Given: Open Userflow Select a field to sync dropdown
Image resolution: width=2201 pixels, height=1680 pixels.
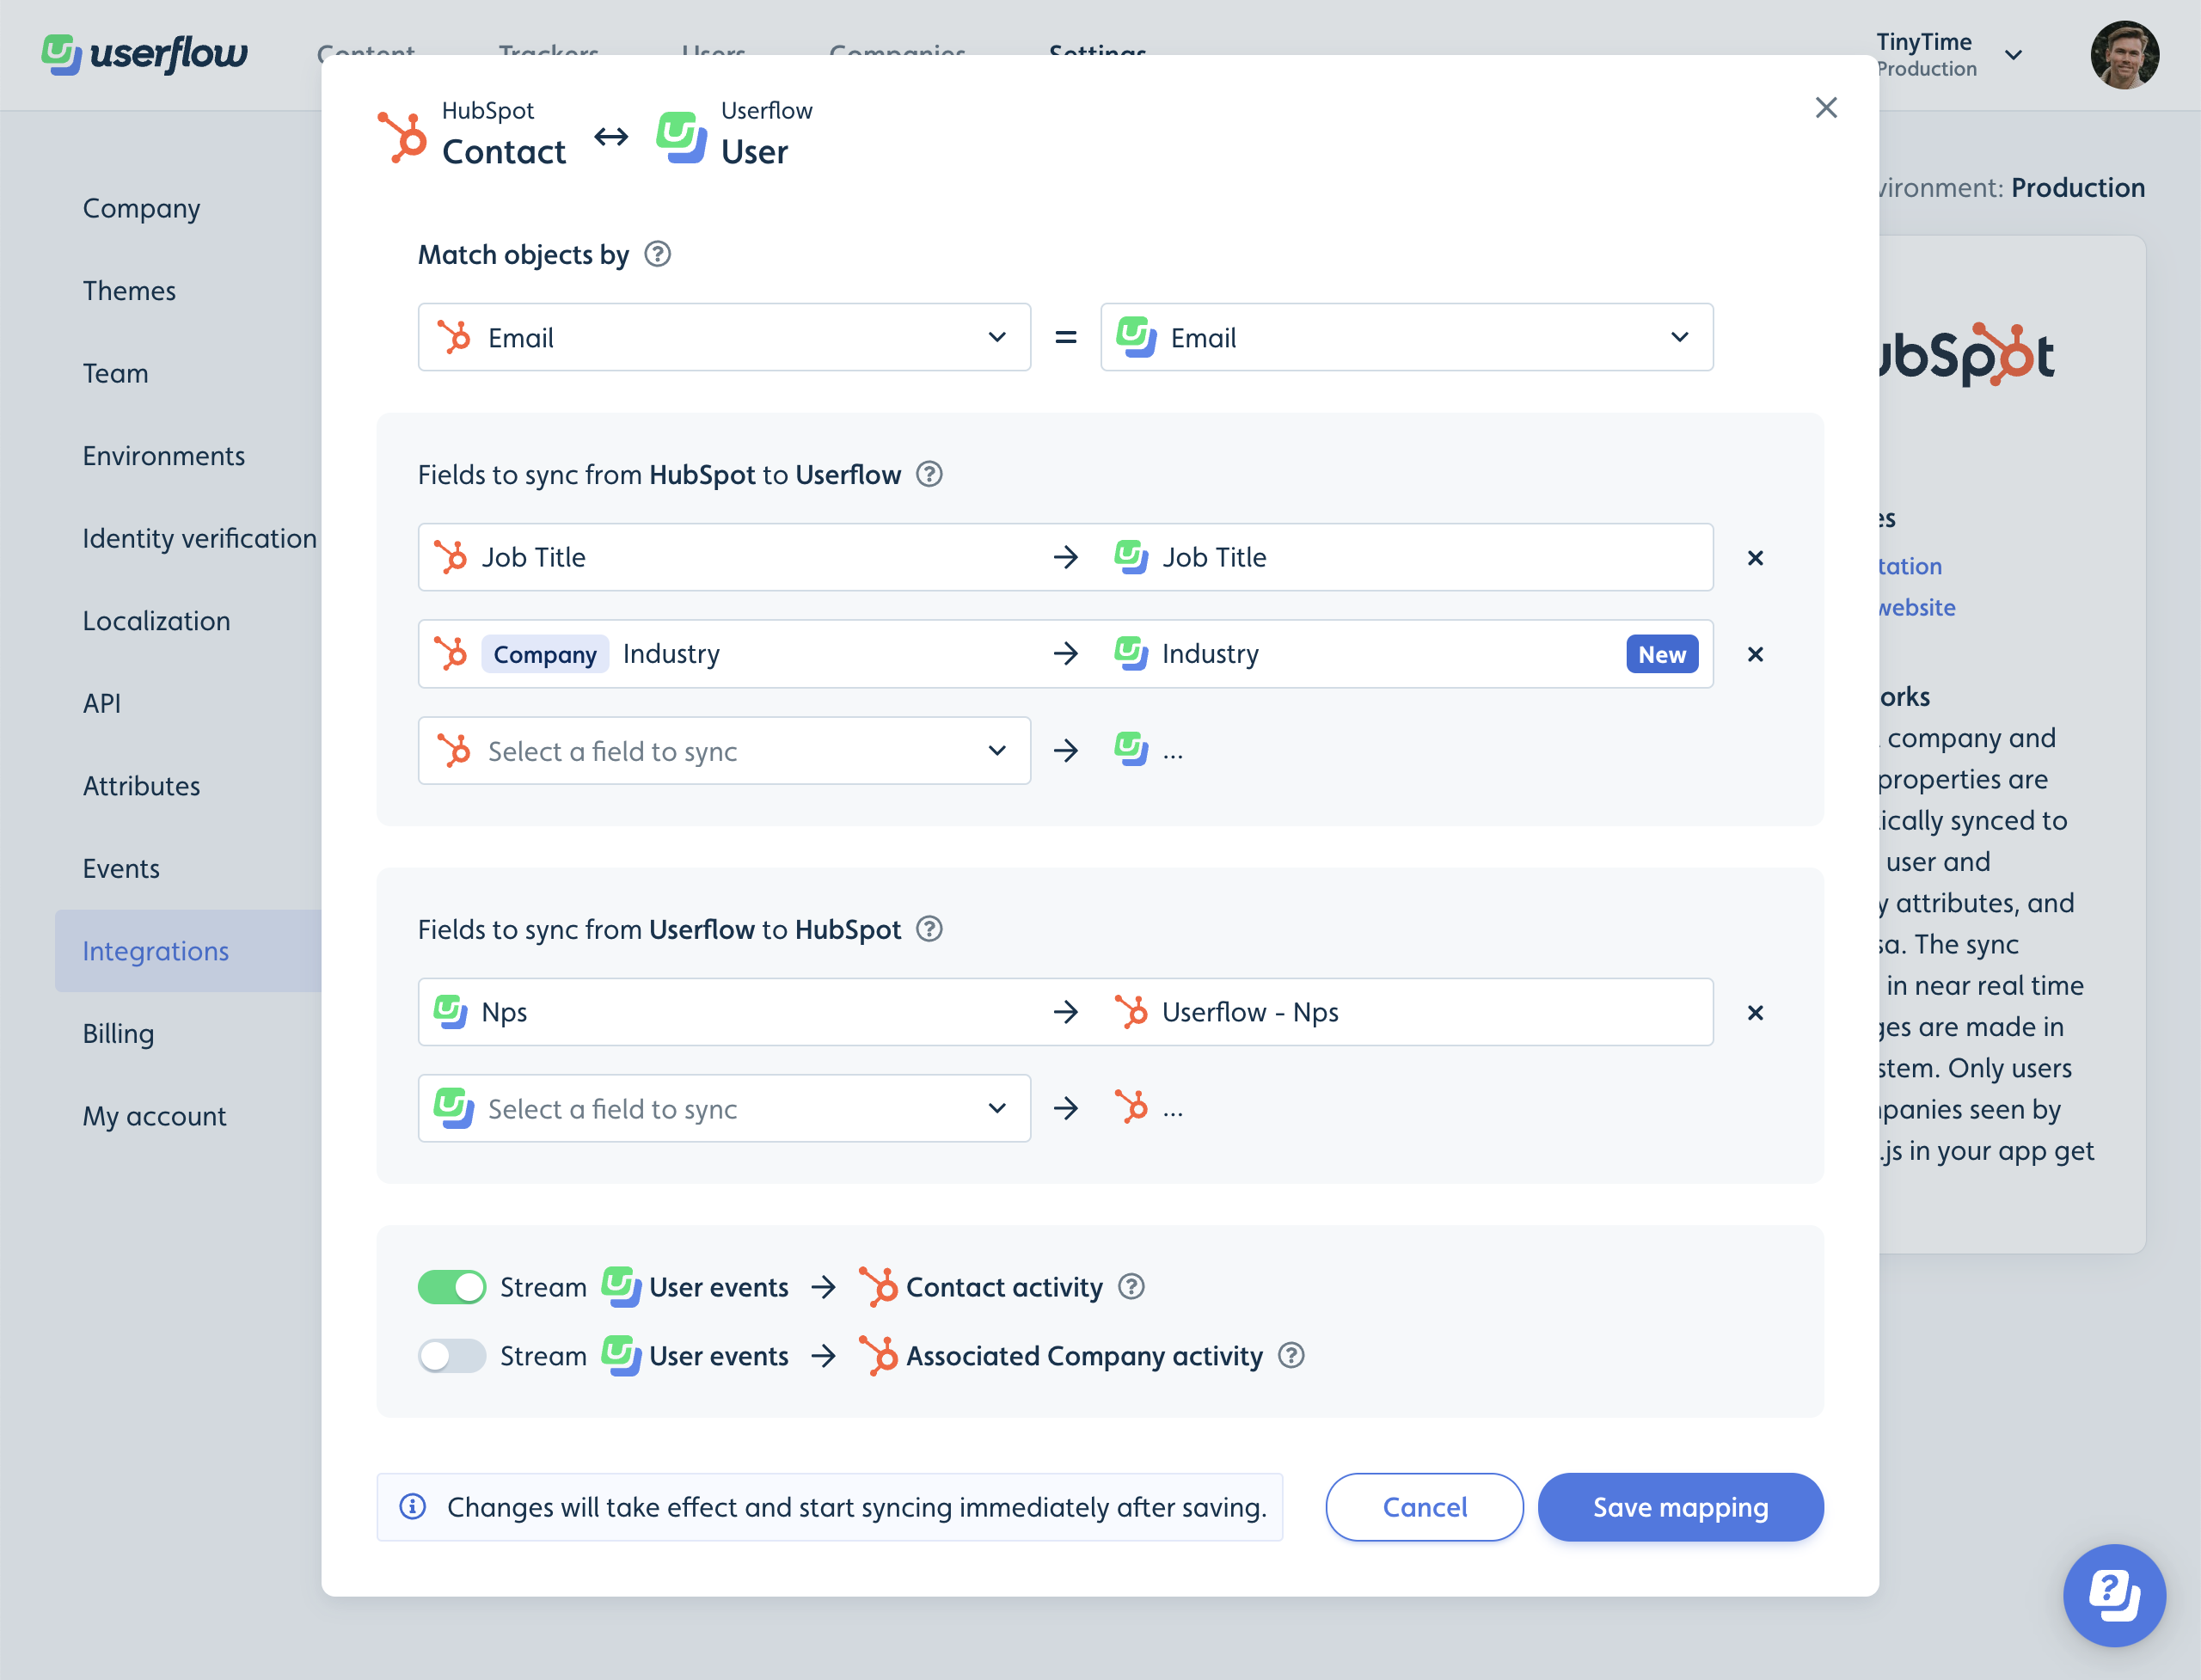Looking at the screenshot, I should point(724,1108).
